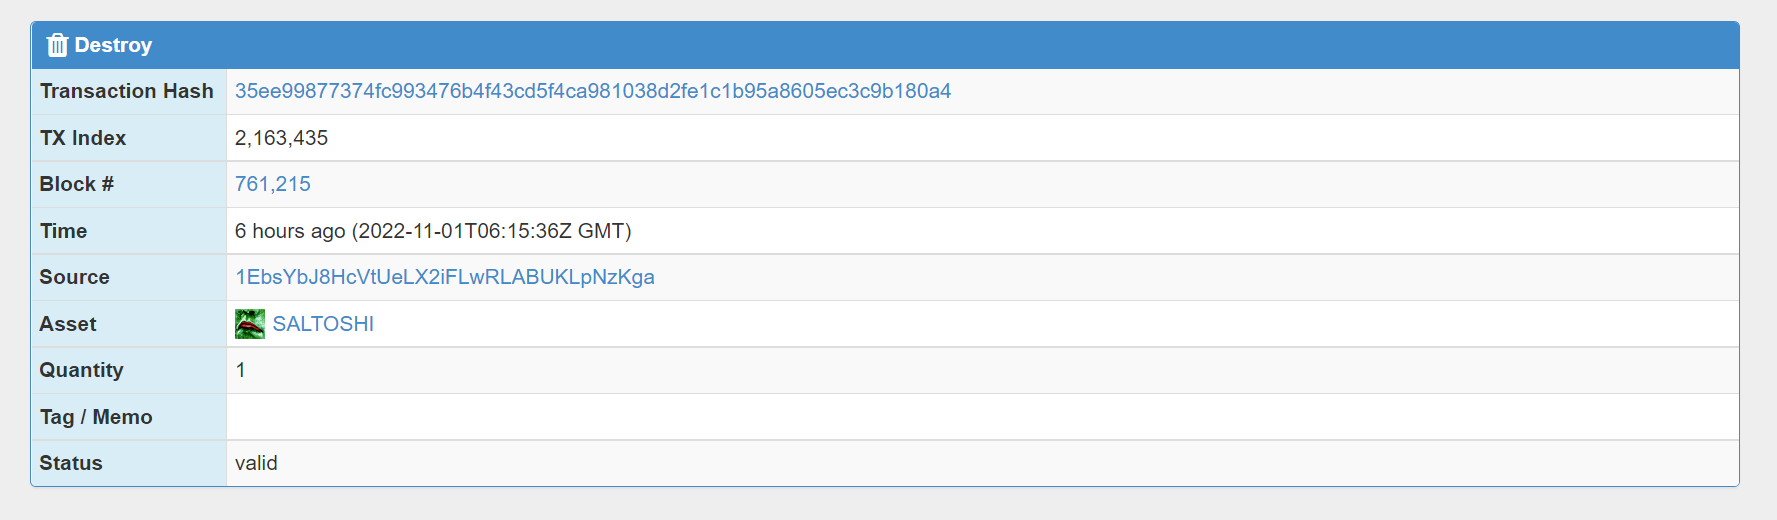Open the transaction hash link 35ee9987…
This screenshot has height=520, width=1777.
(x=593, y=91)
